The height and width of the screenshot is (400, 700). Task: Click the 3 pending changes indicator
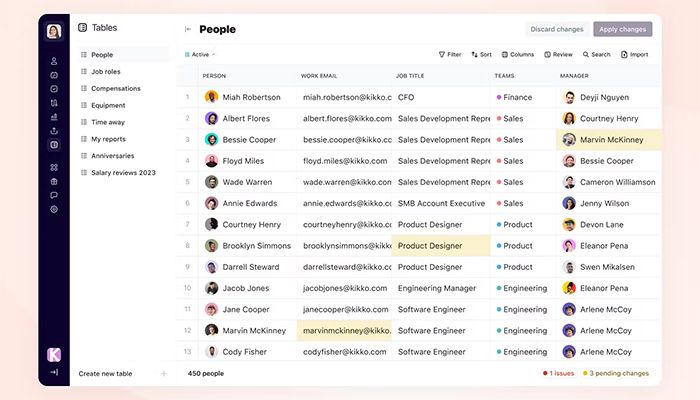tap(618, 373)
